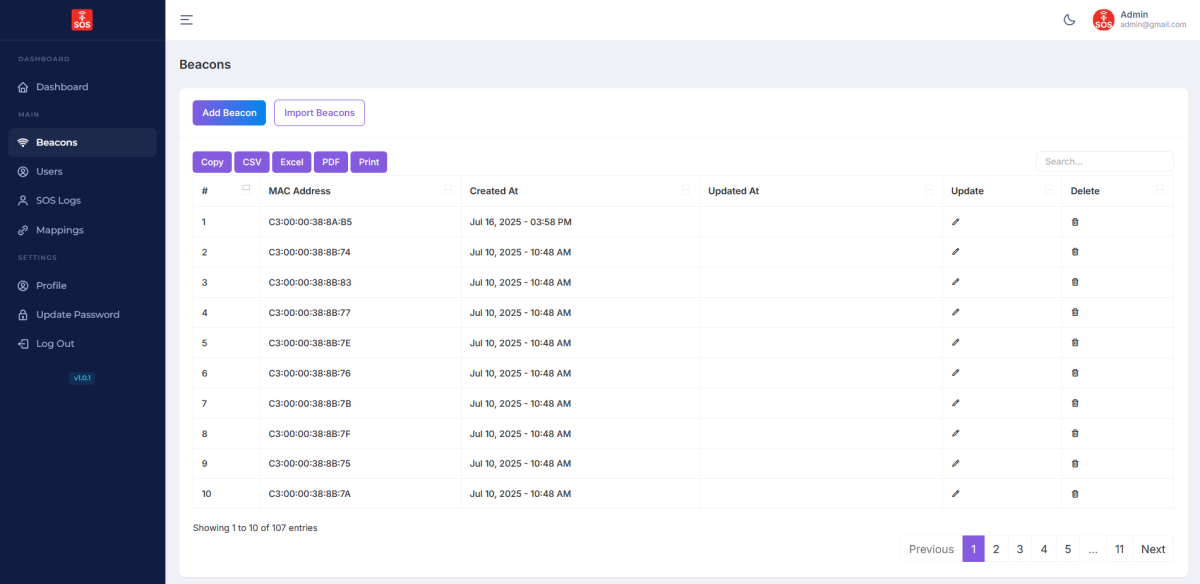Screen dimensions: 1200x584
Task: Click the pencil icon for beacon C3:00:00:38:8A:B5
Action: [955, 221]
